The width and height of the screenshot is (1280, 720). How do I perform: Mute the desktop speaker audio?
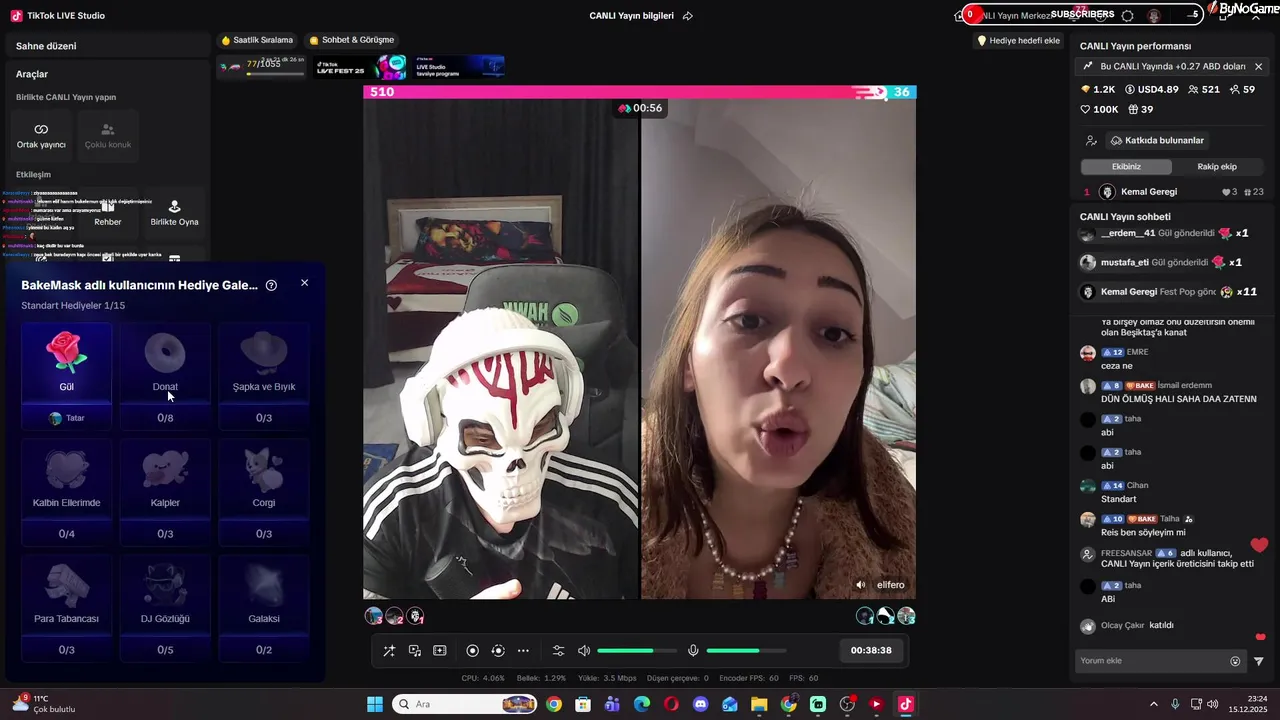[x=584, y=651]
